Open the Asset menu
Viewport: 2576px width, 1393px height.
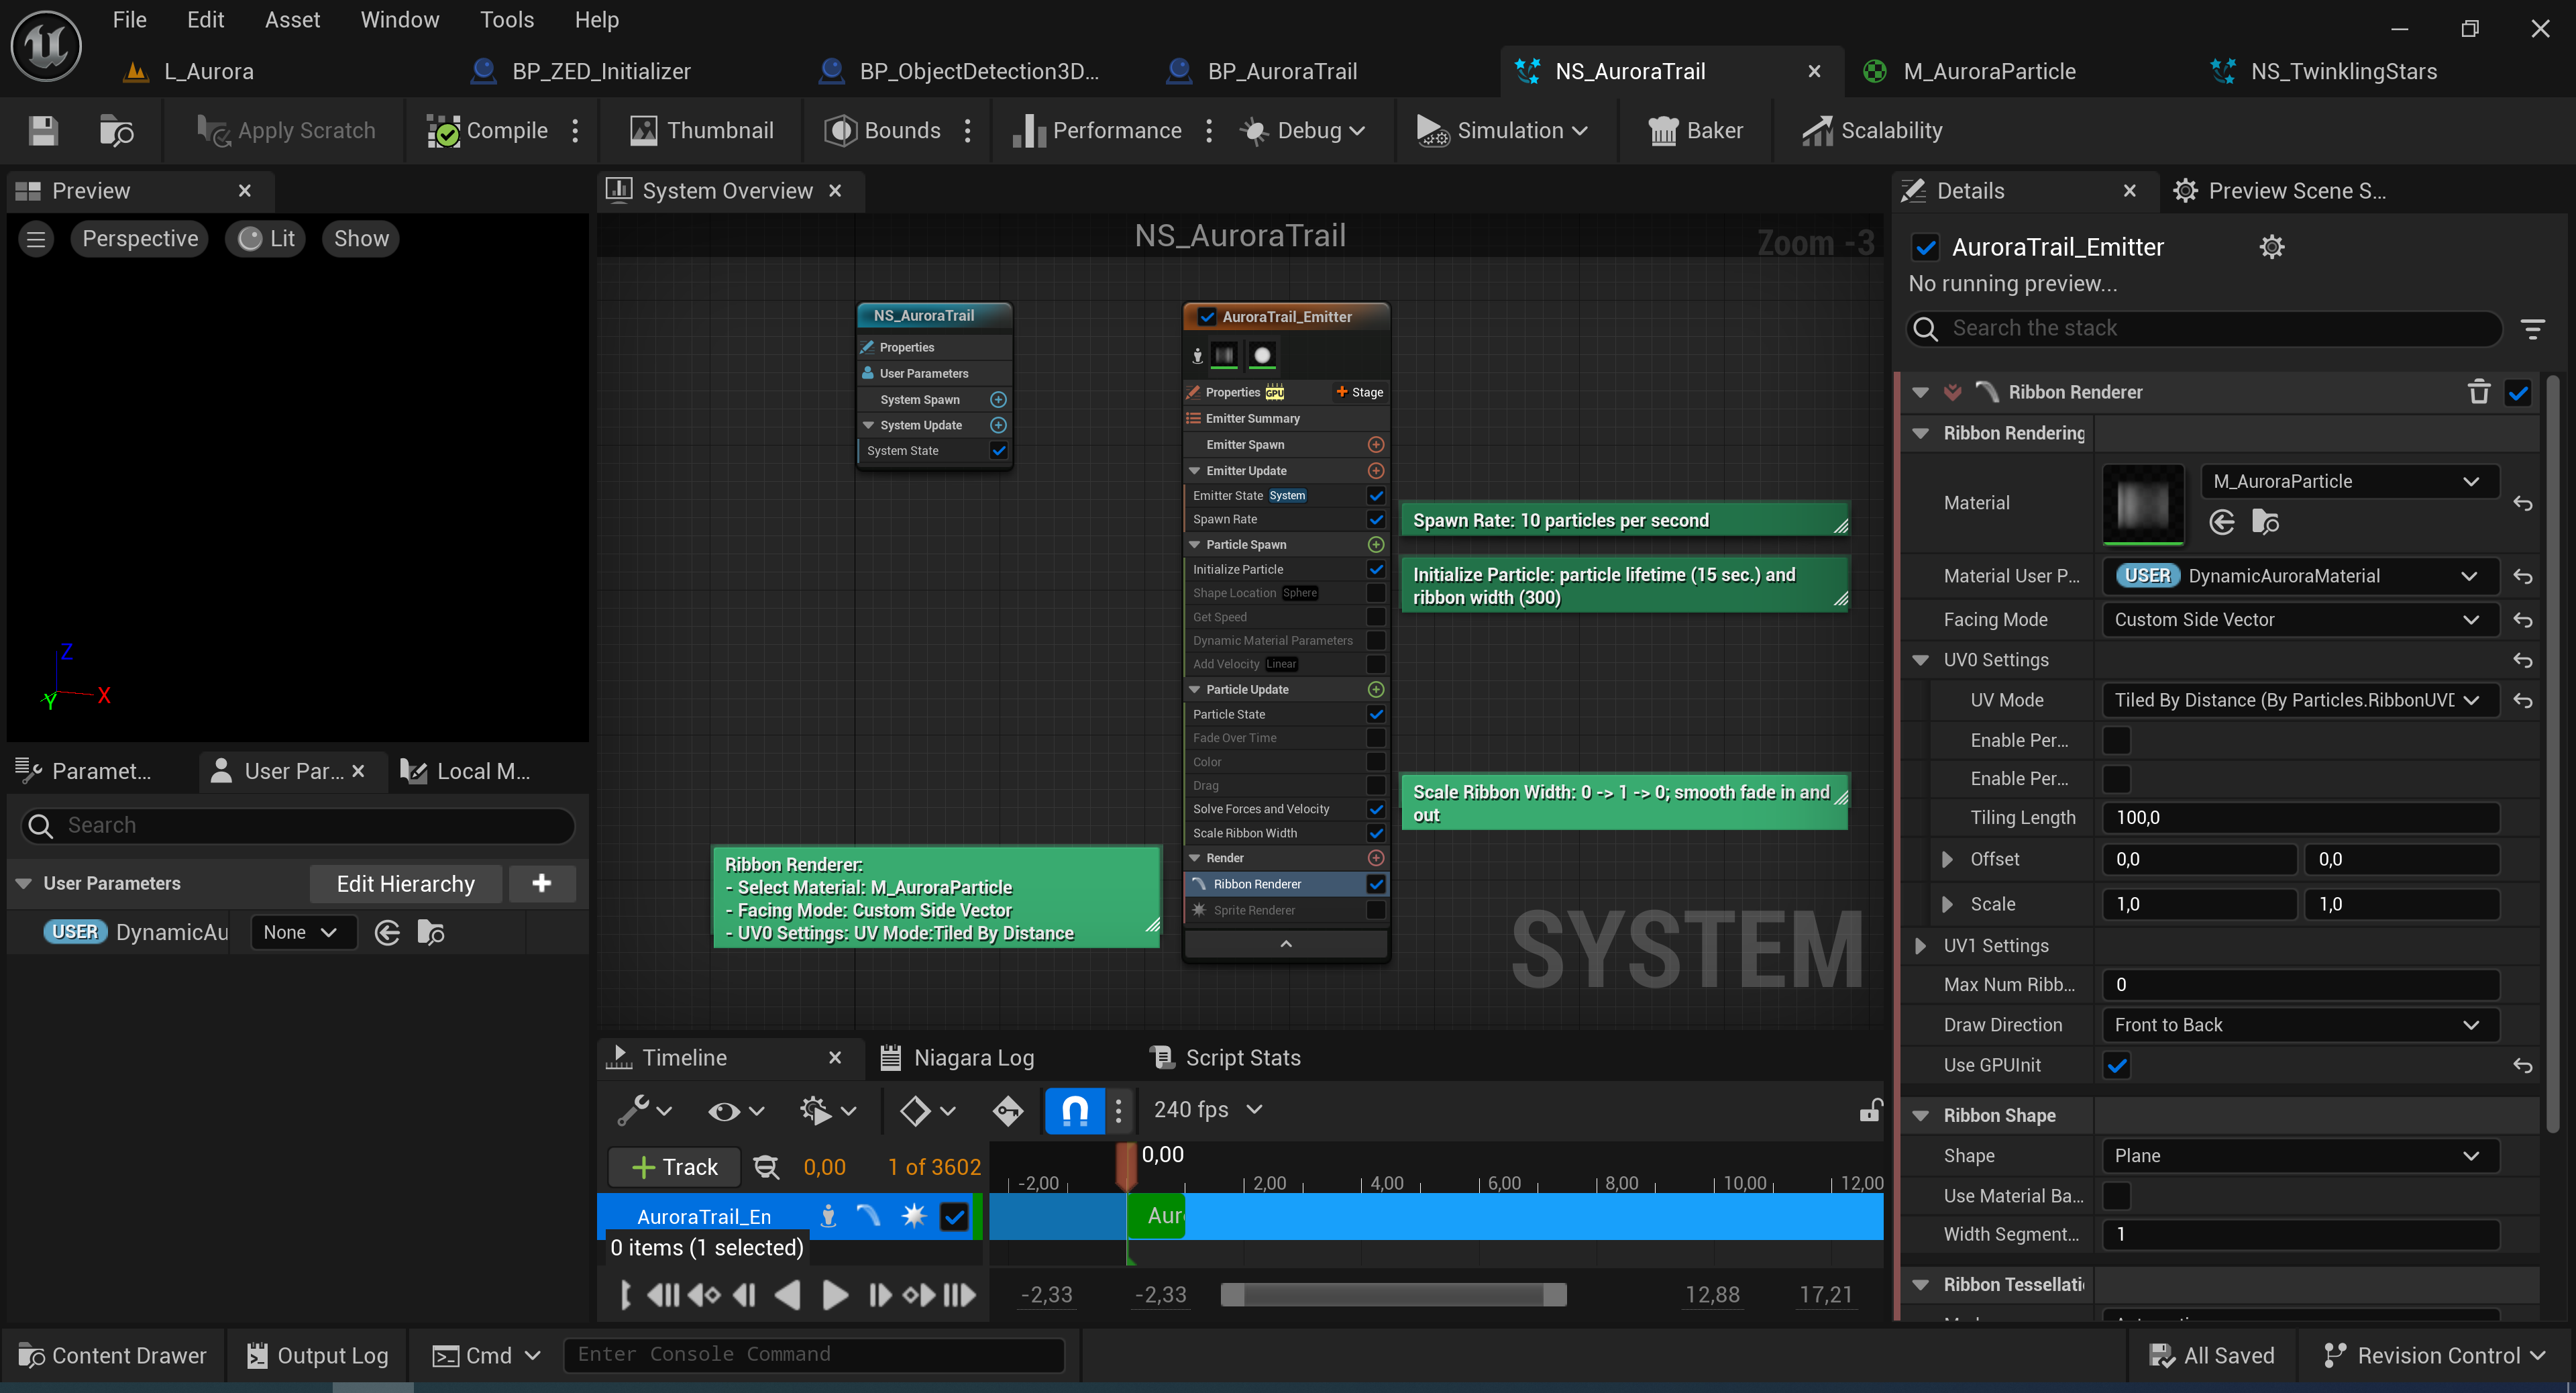pos(292,20)
